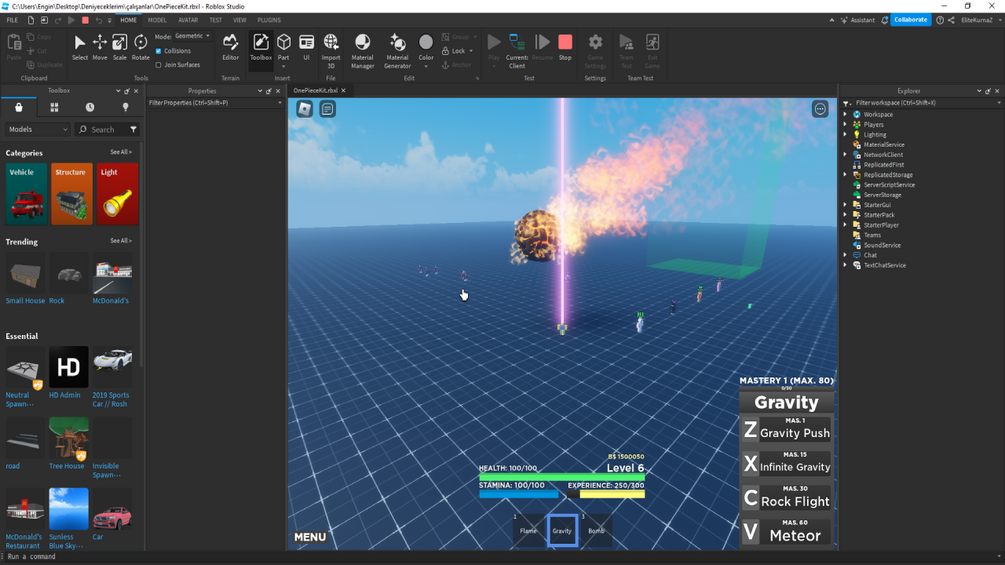Open Toolbox marketplace grid tab

click(x=54, y=107)
